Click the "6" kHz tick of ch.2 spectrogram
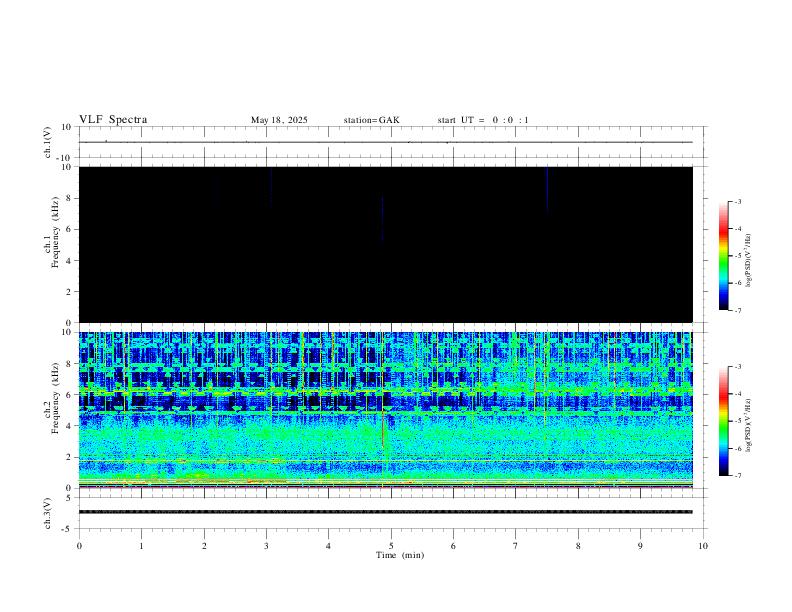This screenshot has width=792, height=612. pos(69,395)
